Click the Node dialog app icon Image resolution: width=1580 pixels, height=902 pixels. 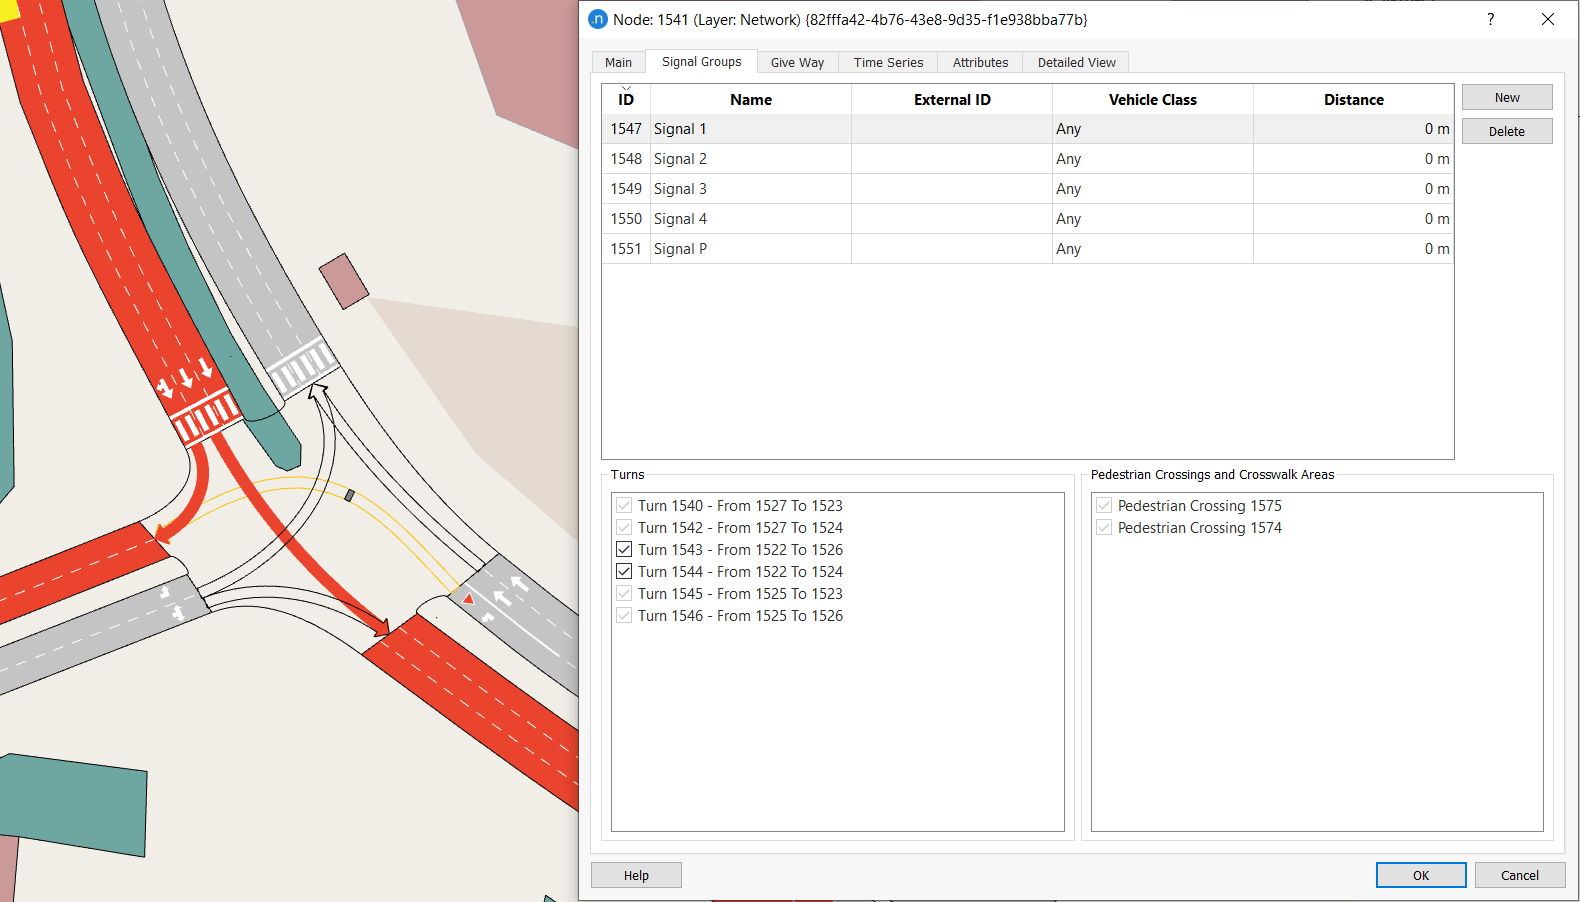click(x=598, y=19)
